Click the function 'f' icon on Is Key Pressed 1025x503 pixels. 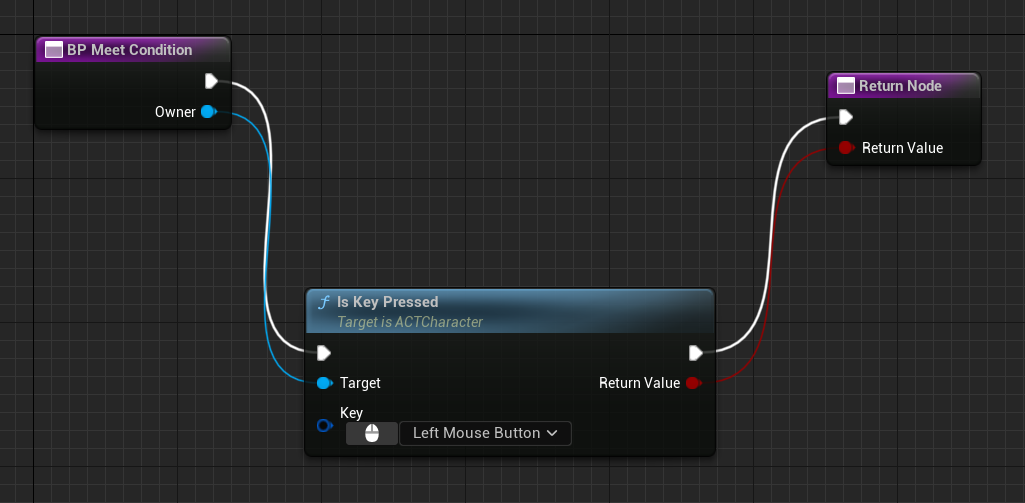(x=323, y=302)
